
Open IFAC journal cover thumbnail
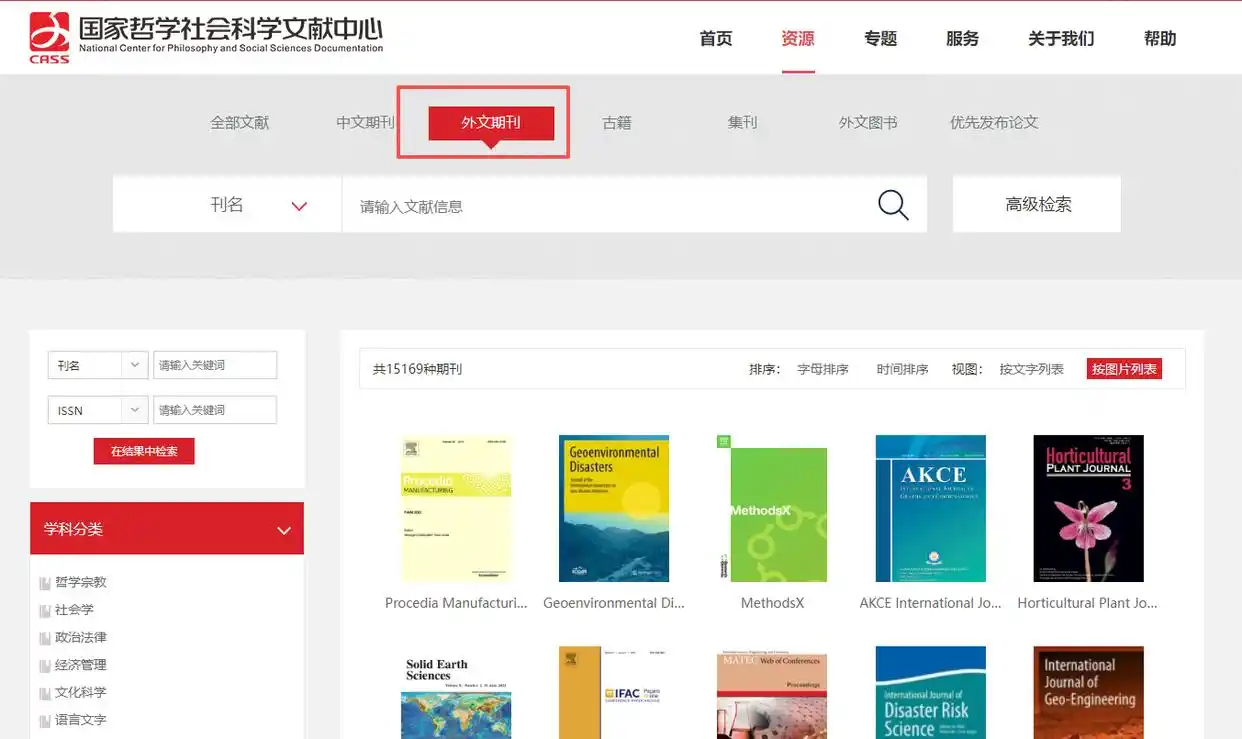(614, 693)
